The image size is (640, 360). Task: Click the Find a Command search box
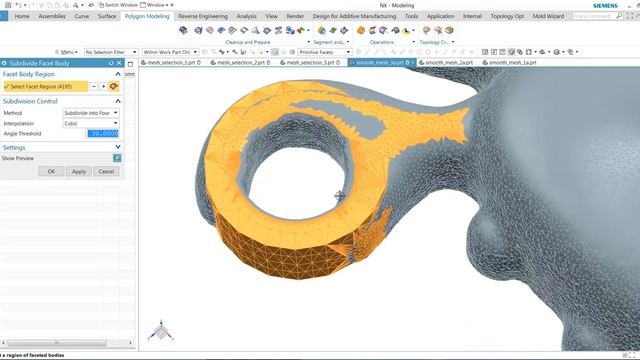click(x=597, y=16)
